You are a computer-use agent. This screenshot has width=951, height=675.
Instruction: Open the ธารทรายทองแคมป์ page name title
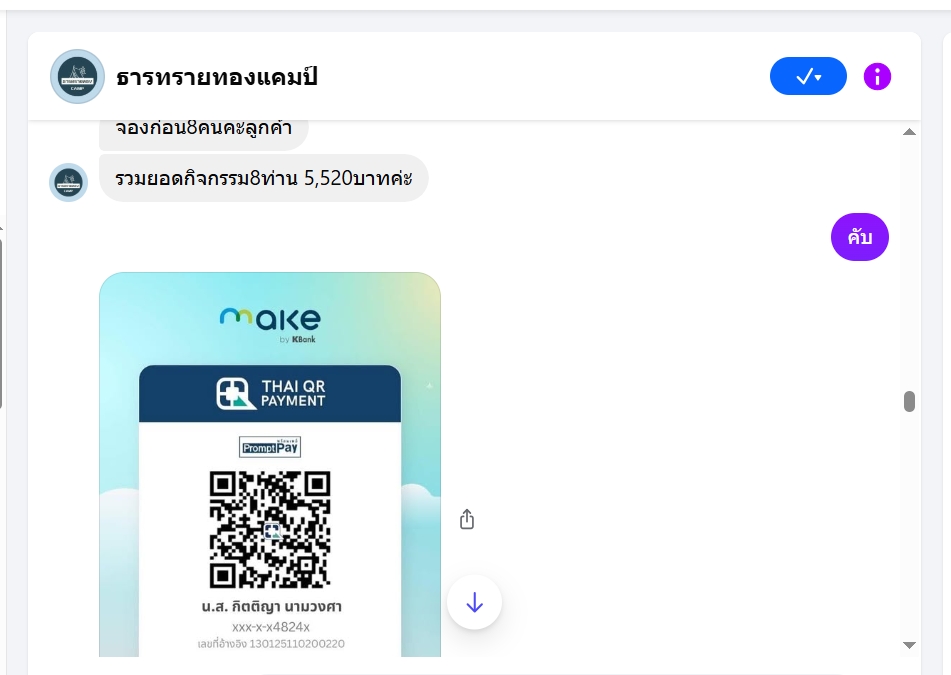pos(217,78)
